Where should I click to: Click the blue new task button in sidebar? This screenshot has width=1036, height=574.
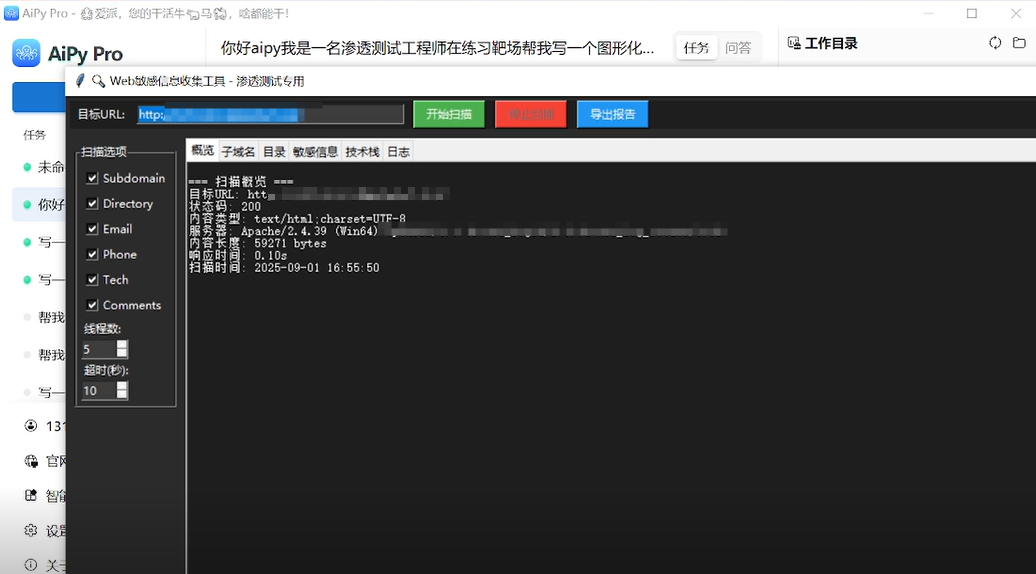click(39, 97)
